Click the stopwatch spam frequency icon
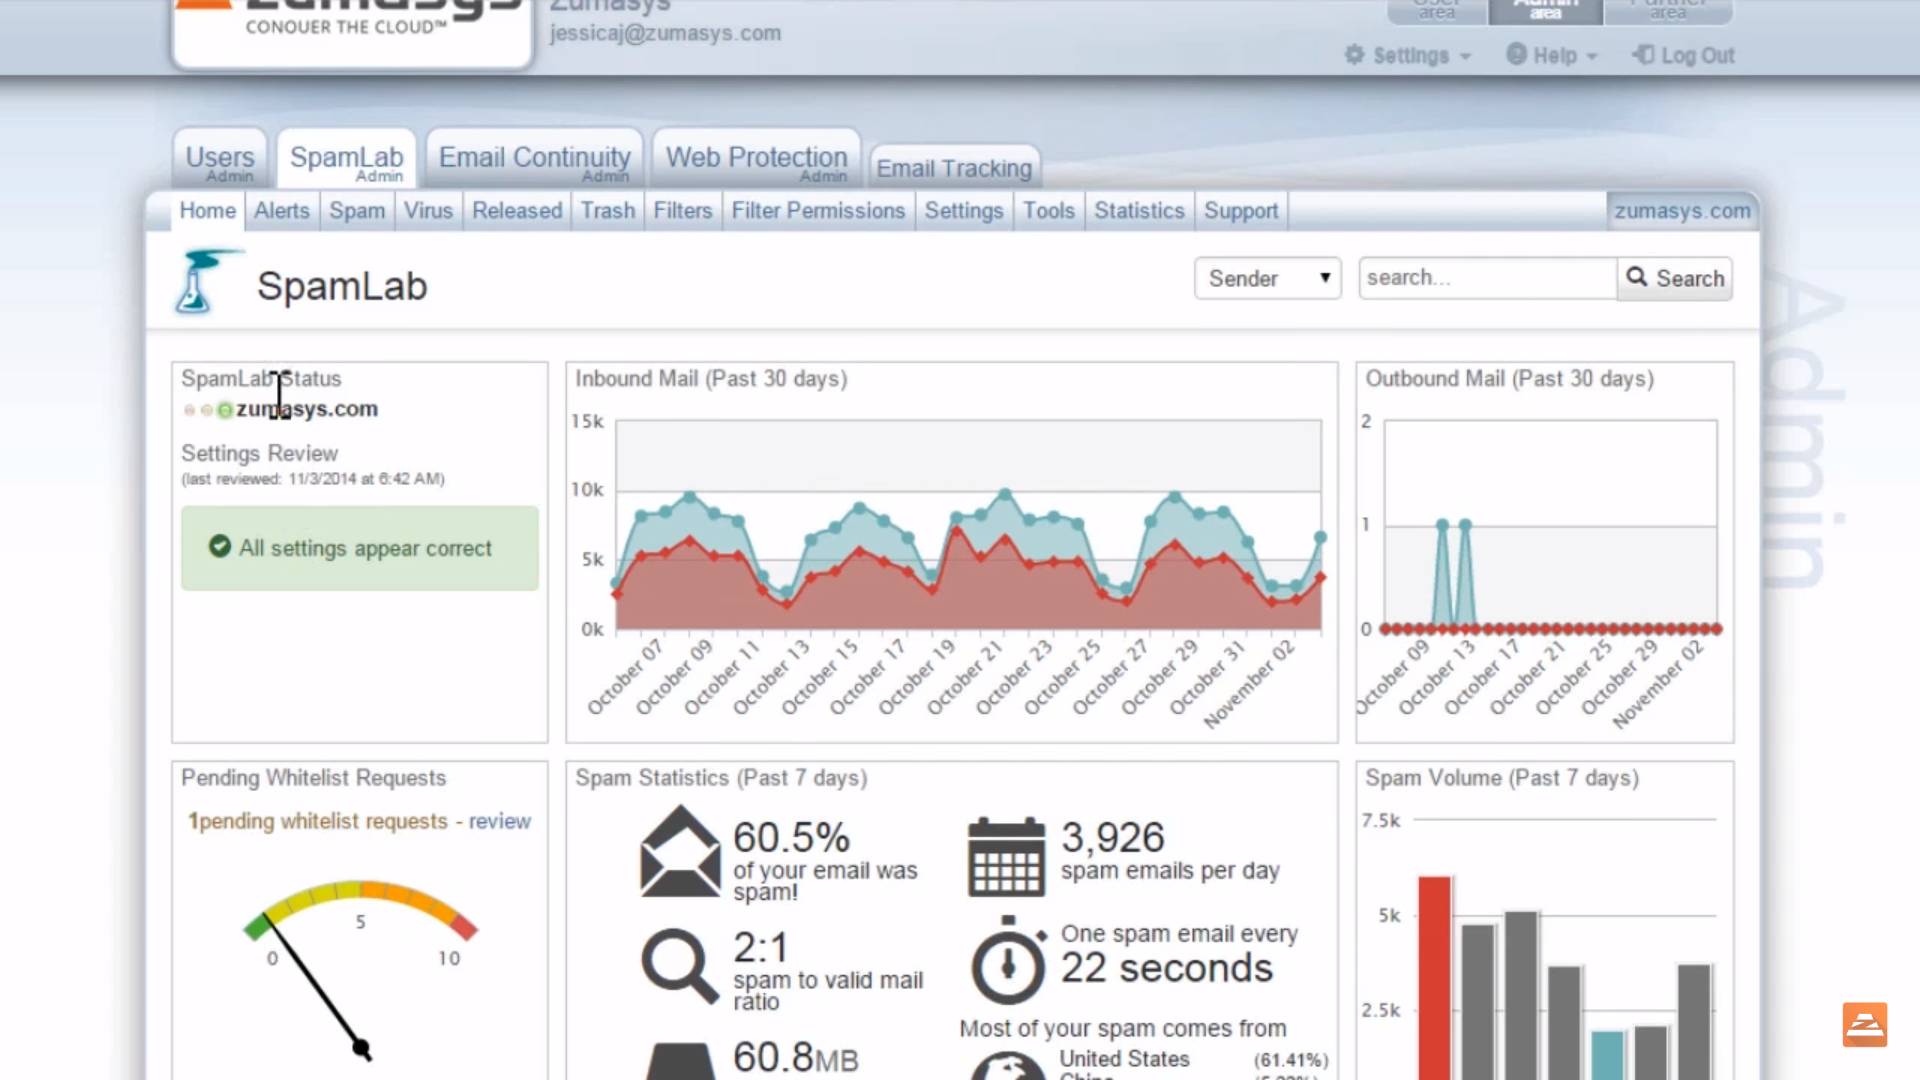This screenshot has height=1080, width=1920. tap(1008, 960)
